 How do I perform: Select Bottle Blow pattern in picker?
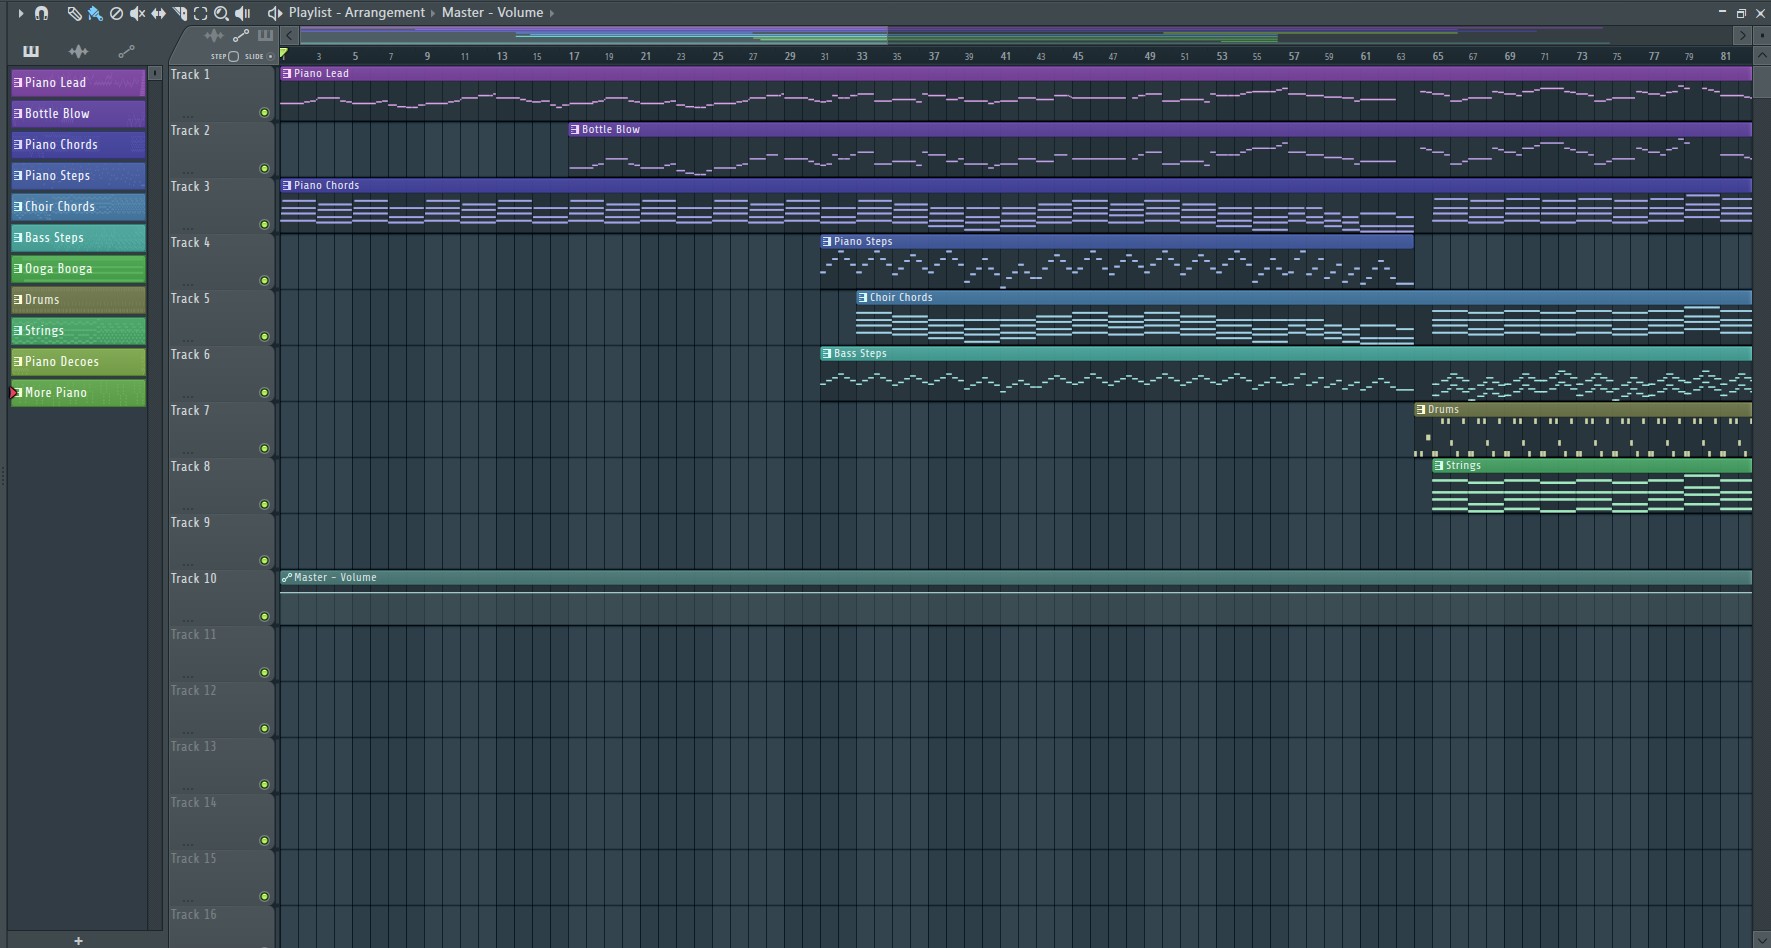tap(78, 114)
